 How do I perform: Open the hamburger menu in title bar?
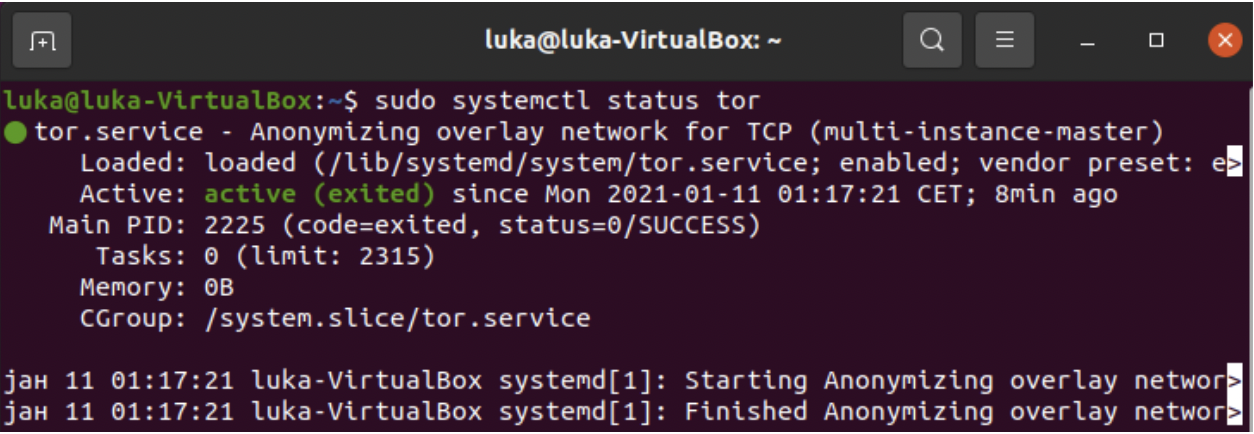(1005, 41)
